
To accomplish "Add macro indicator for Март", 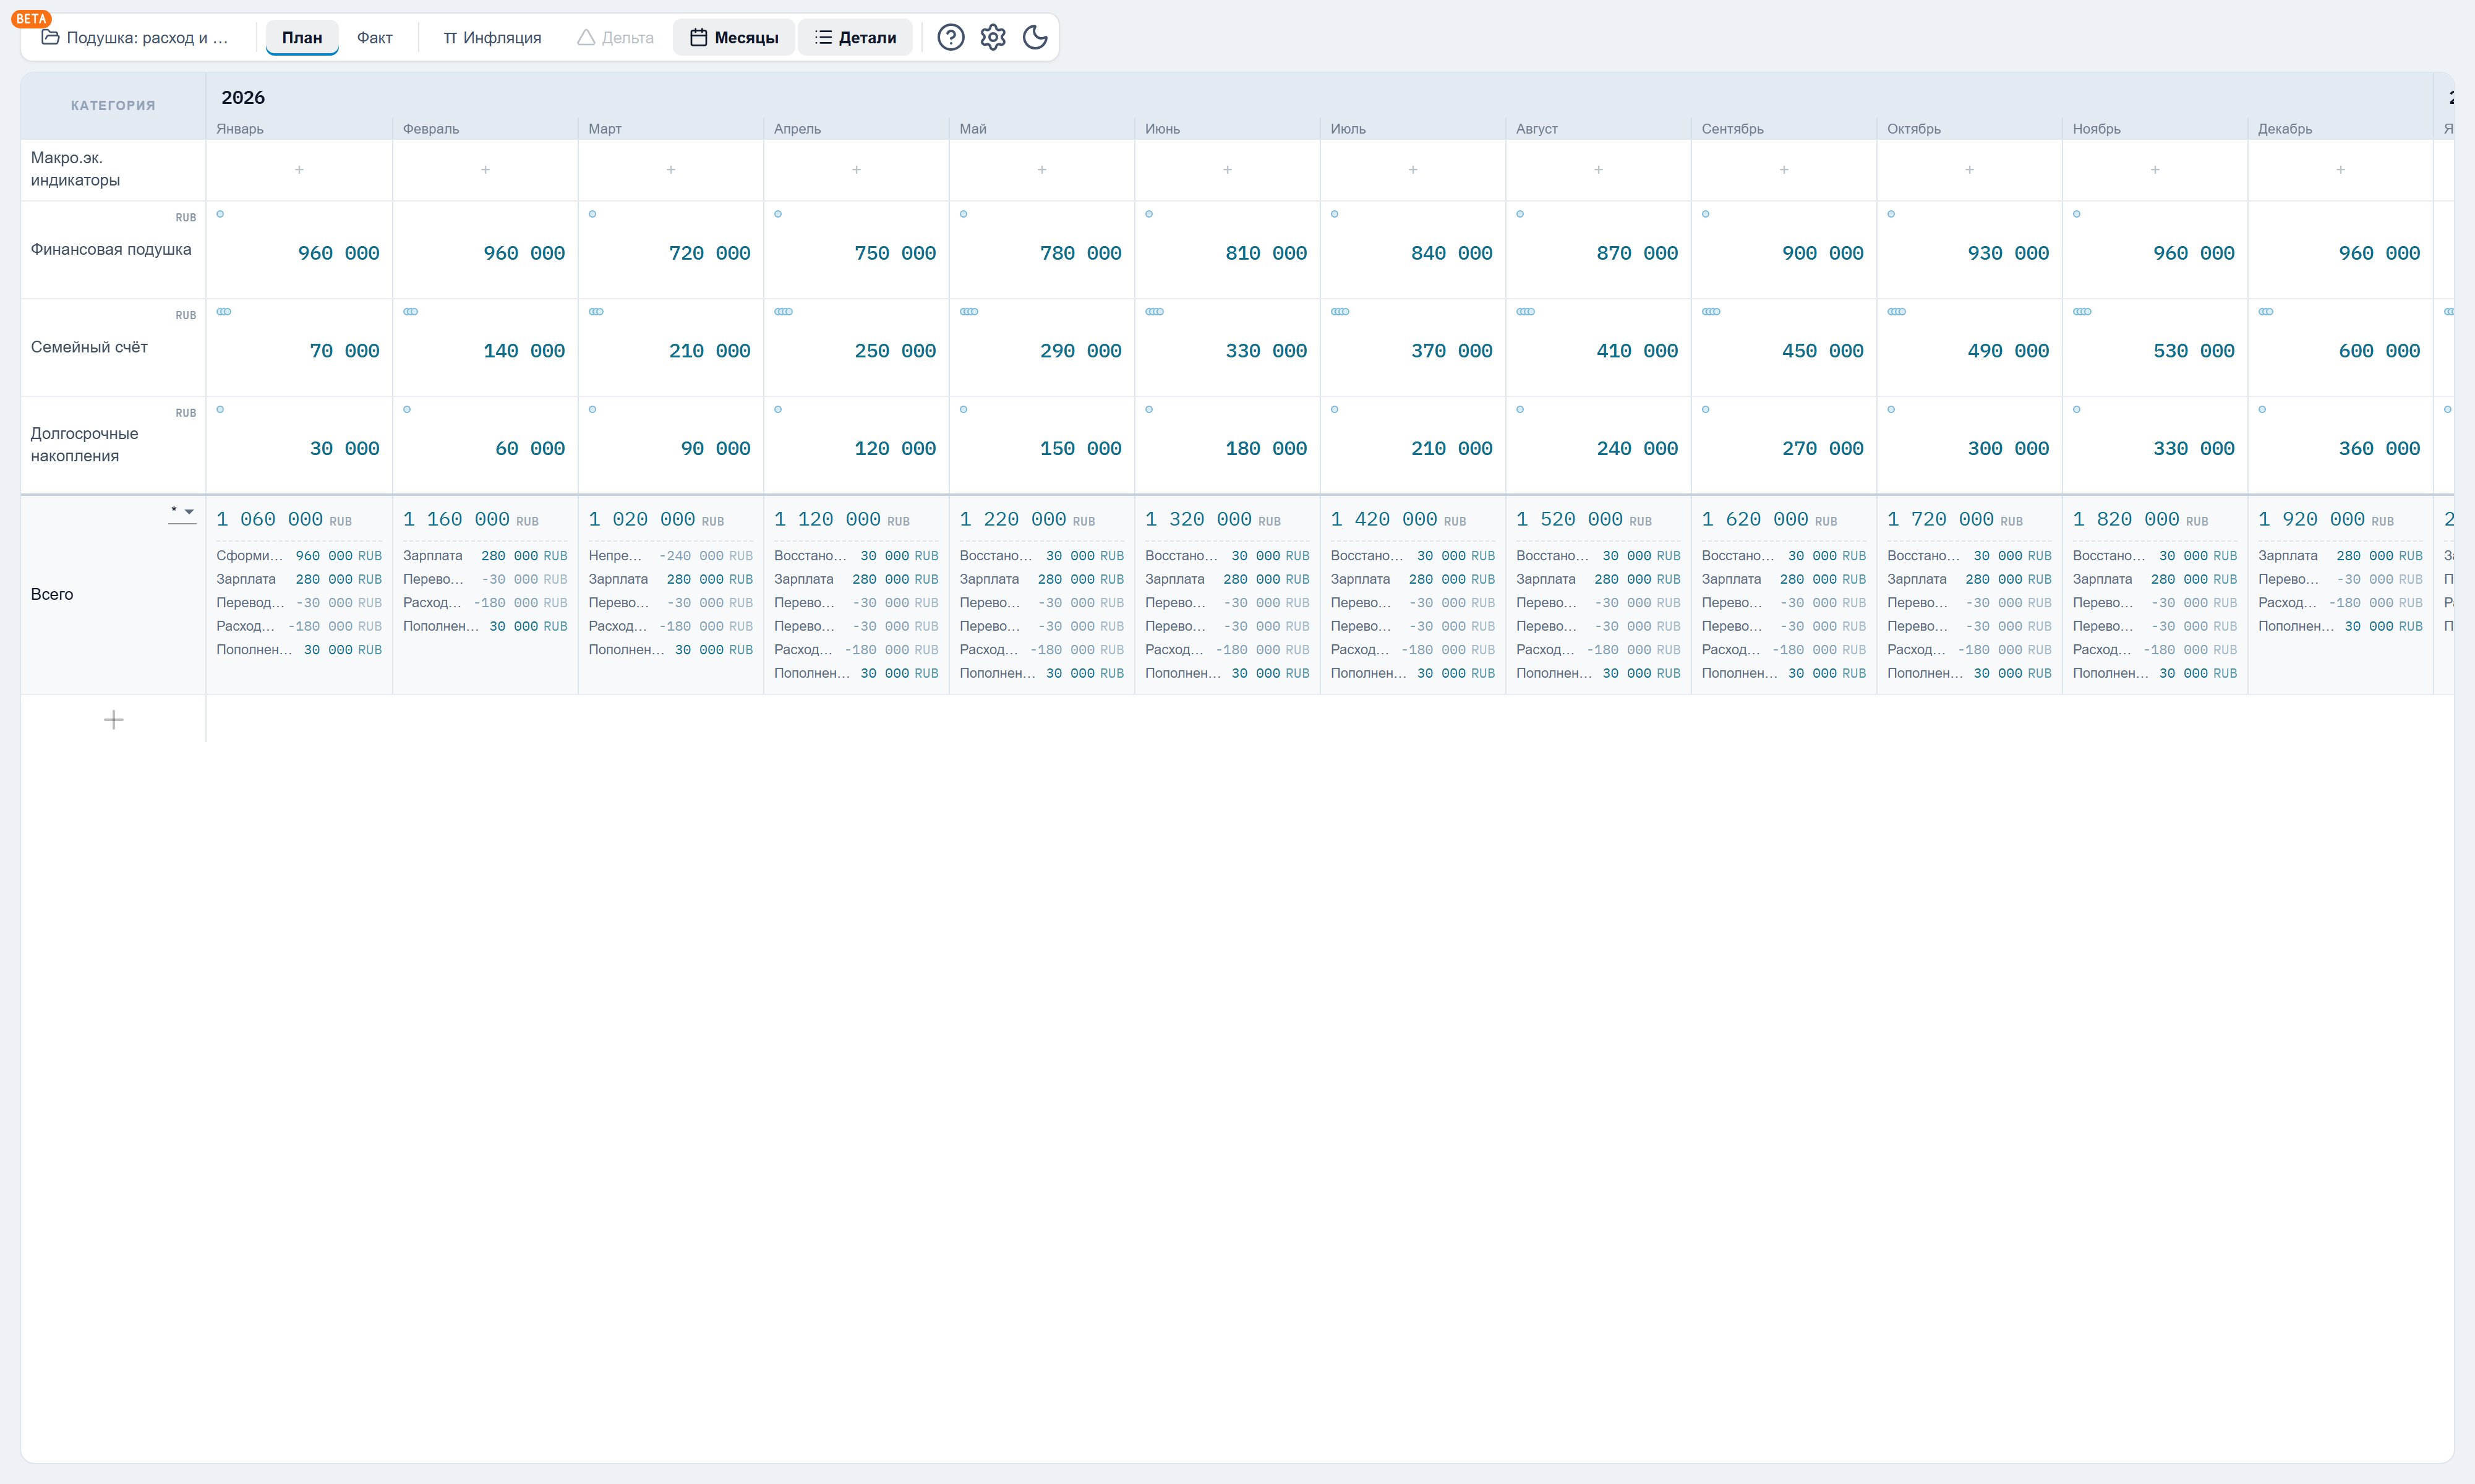I will [670, 170].
